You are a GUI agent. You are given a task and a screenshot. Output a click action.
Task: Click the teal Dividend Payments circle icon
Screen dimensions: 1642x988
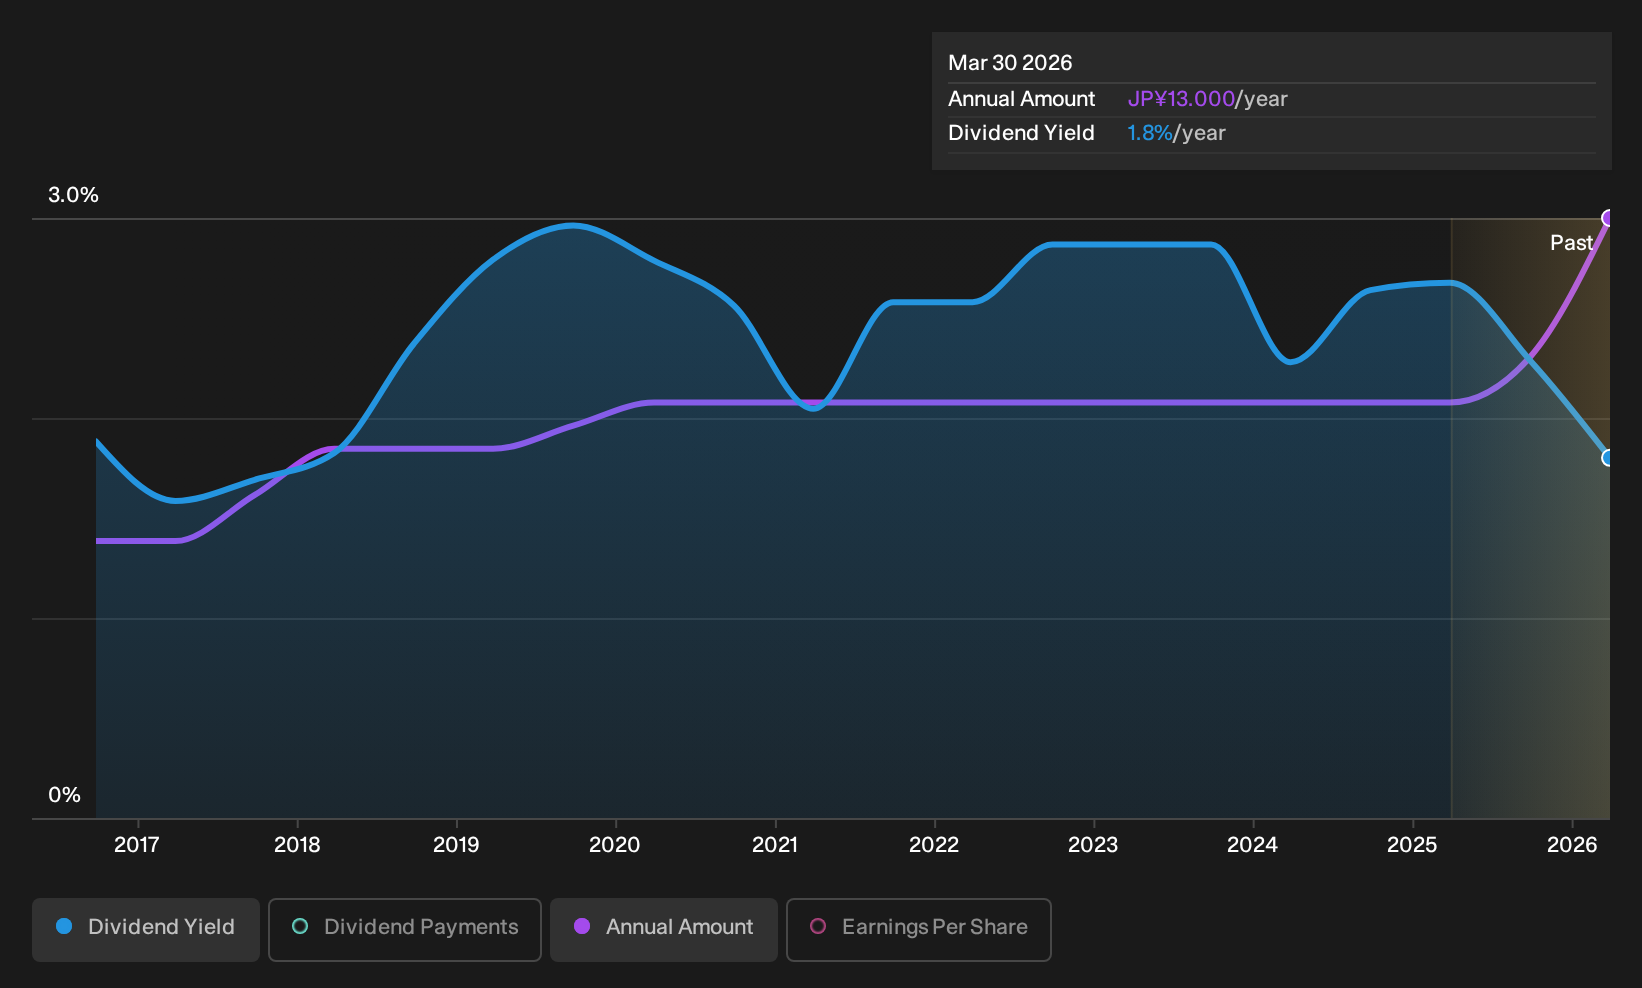[x=300, y=926]
